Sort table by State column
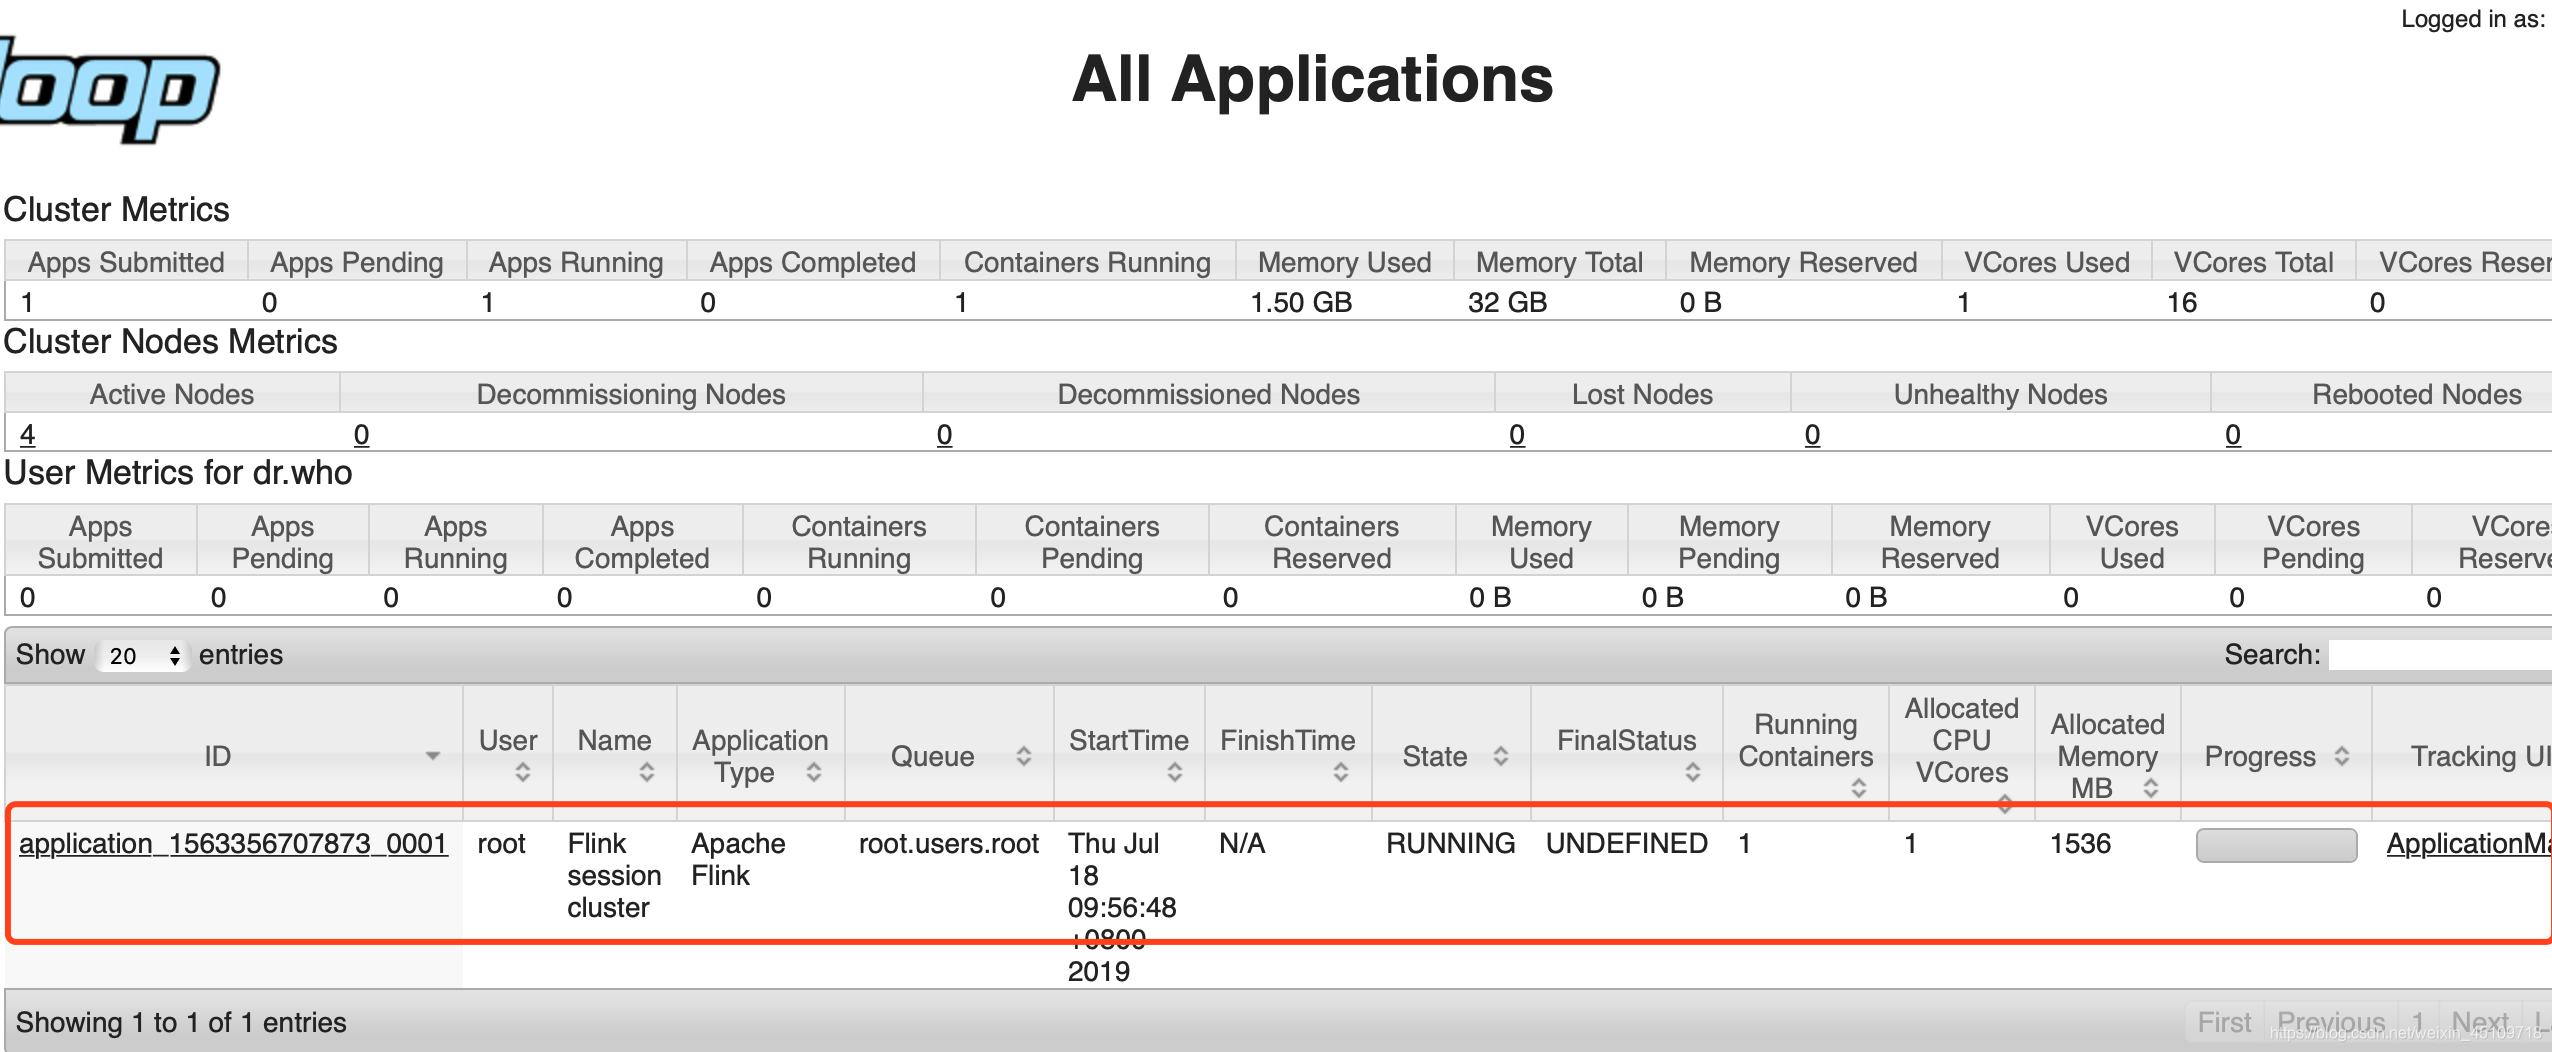Screen dimensions: 2552x1052 1451,756
